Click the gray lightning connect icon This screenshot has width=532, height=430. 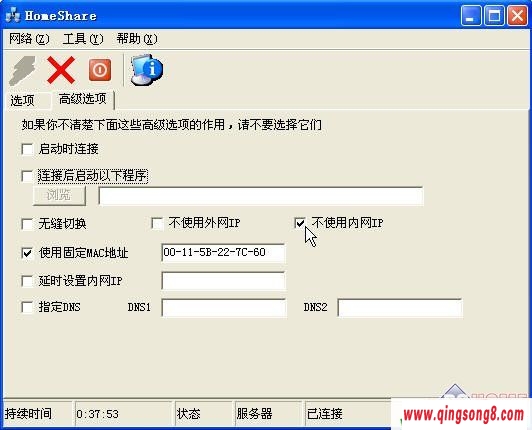pos(22,70)
